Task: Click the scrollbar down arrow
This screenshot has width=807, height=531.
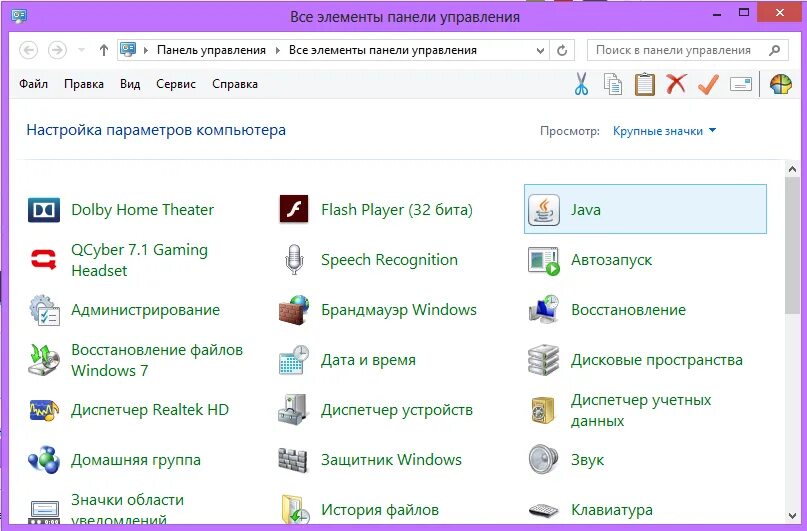Action: coord(793,516)
